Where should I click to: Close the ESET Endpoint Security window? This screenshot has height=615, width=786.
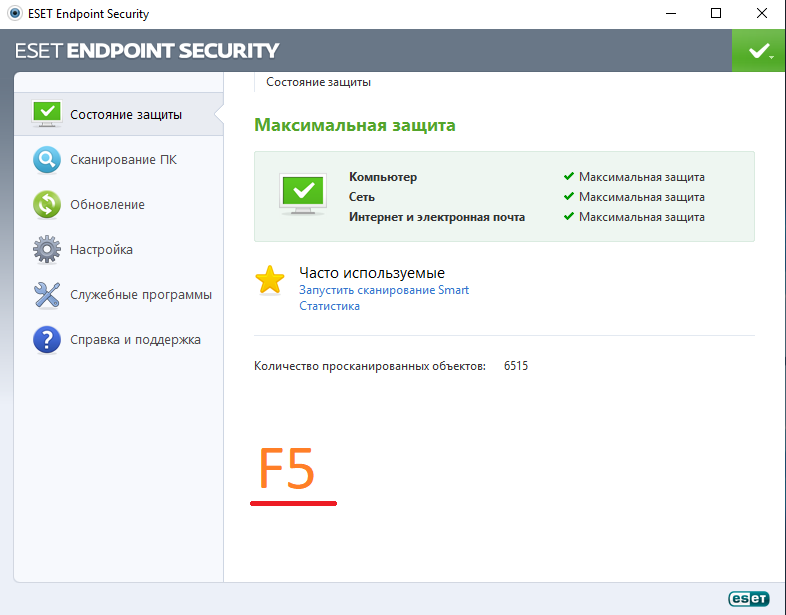761,14
